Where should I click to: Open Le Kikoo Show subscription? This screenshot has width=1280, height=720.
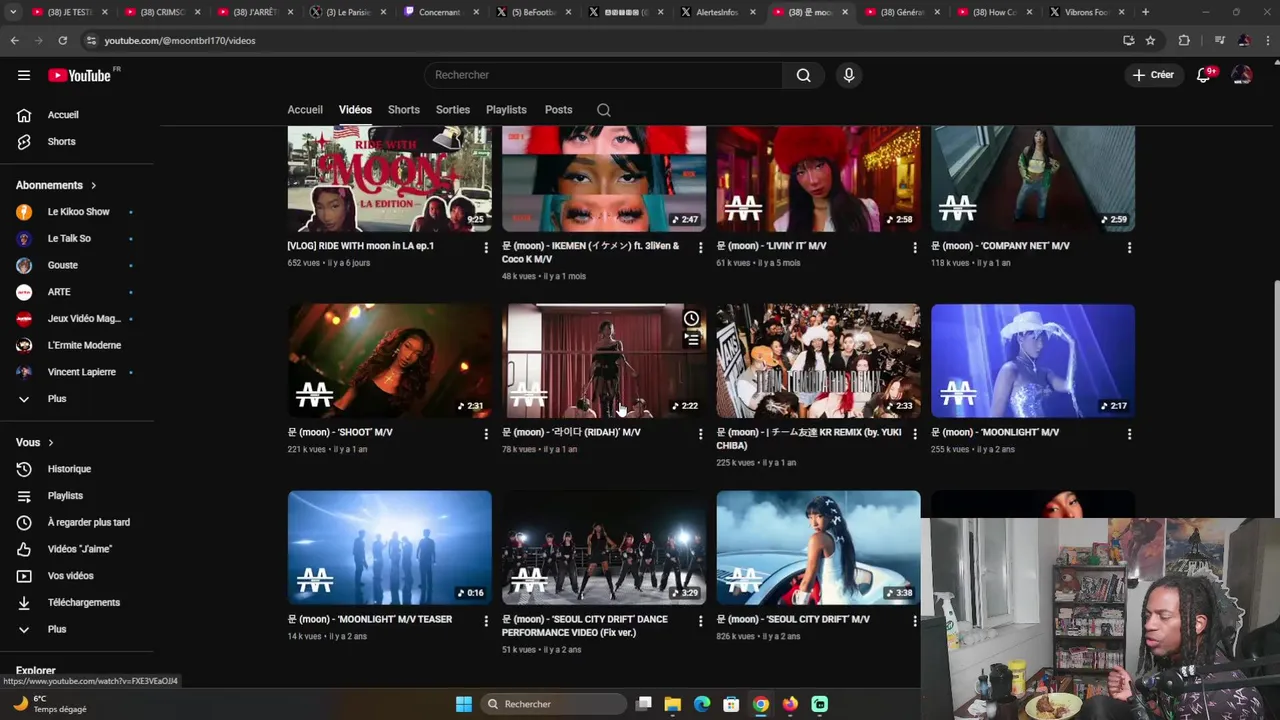[77, 212]
